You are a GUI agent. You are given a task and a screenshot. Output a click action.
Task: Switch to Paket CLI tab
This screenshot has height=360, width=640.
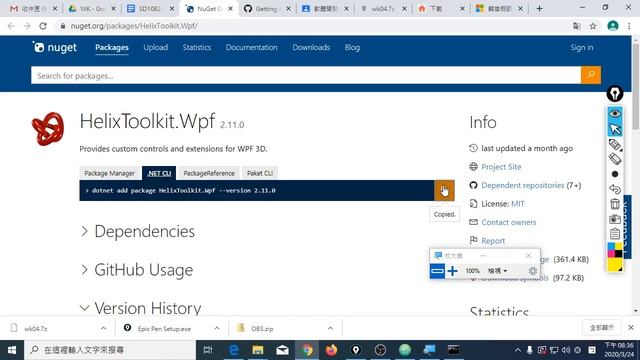260,173
